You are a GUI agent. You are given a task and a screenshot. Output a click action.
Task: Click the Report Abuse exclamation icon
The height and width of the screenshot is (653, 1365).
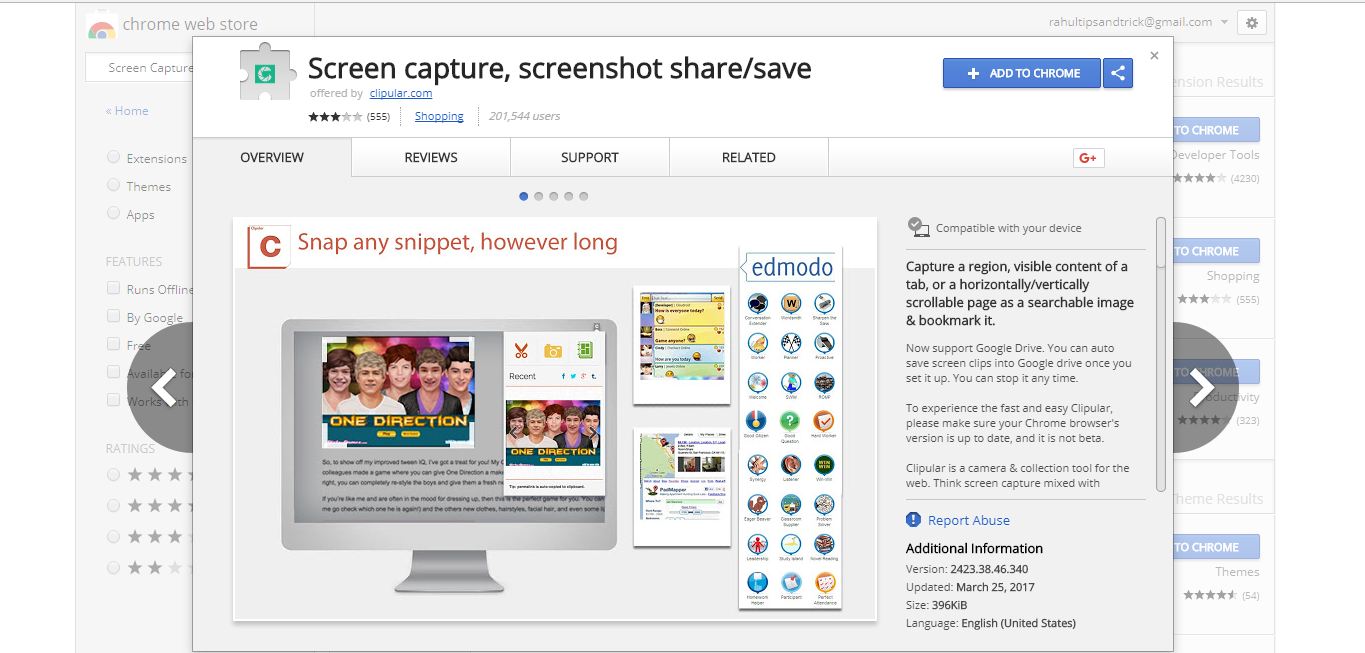(913, 520)
